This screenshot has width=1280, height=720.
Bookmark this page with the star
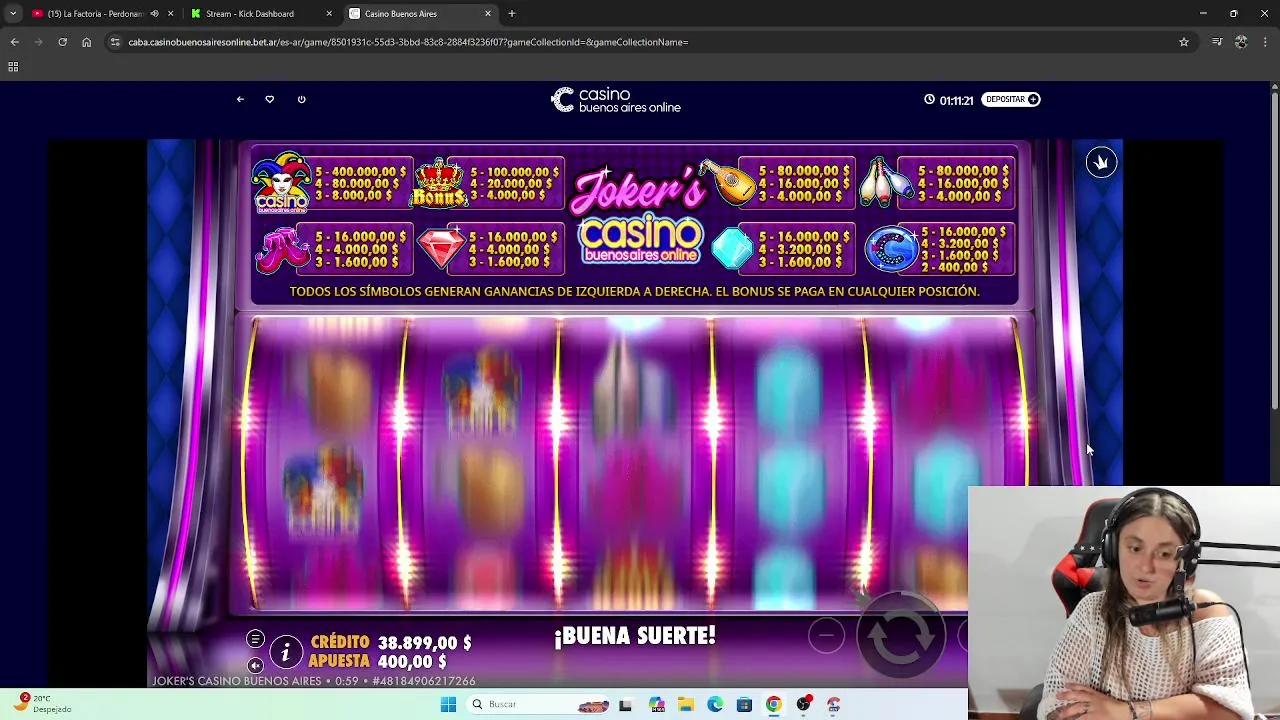click(1184, 42)
